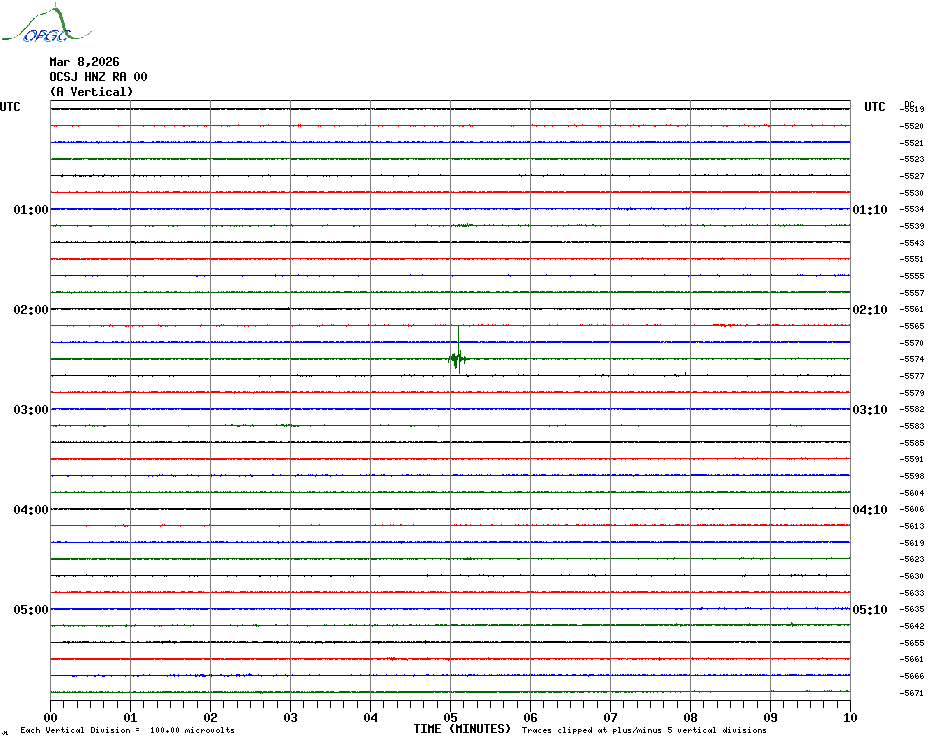Click the TIME (MINUTES) axis title
930x744 pixels.
coord(462,729)
